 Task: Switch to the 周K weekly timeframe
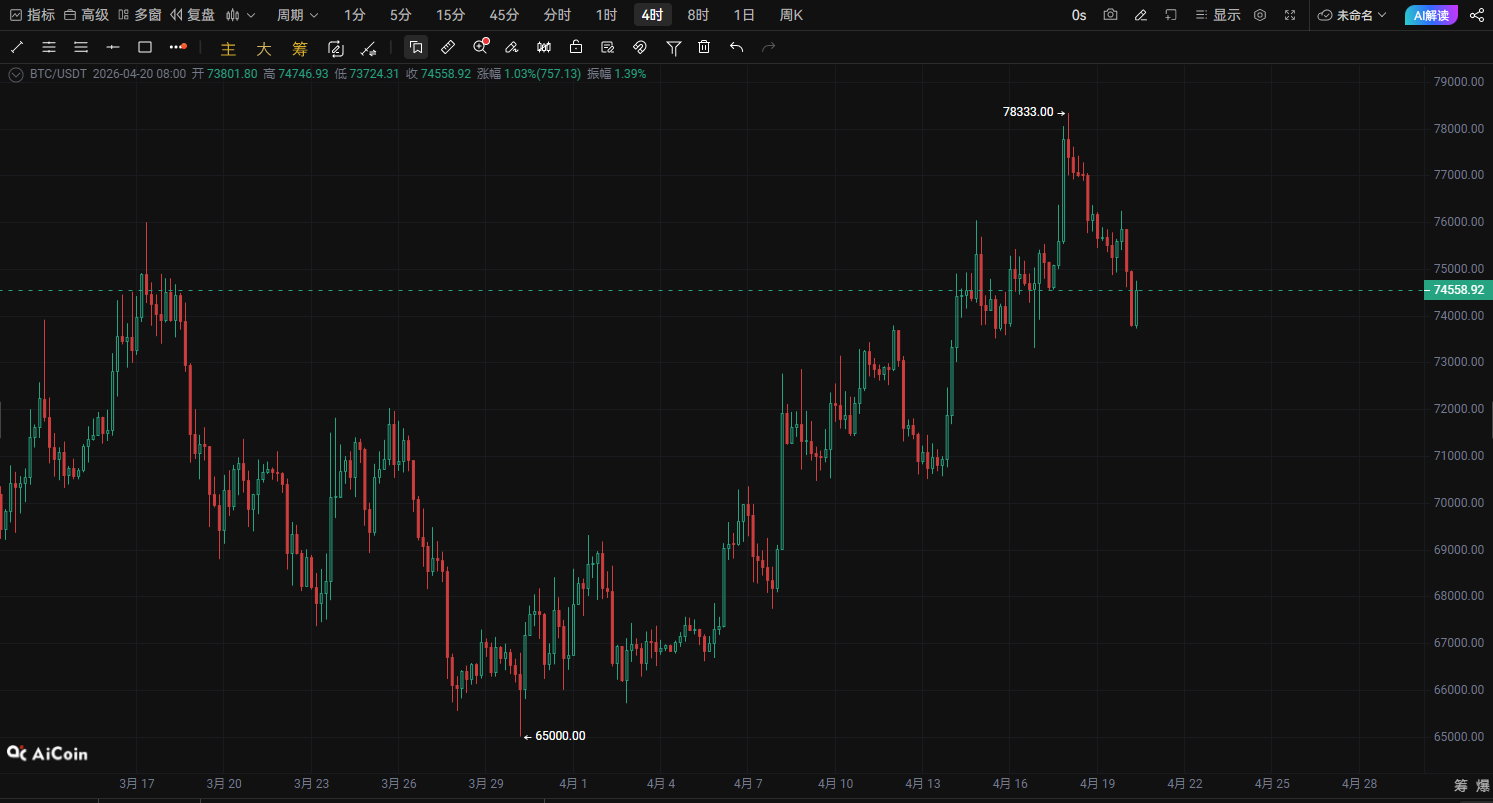point(791,15)
